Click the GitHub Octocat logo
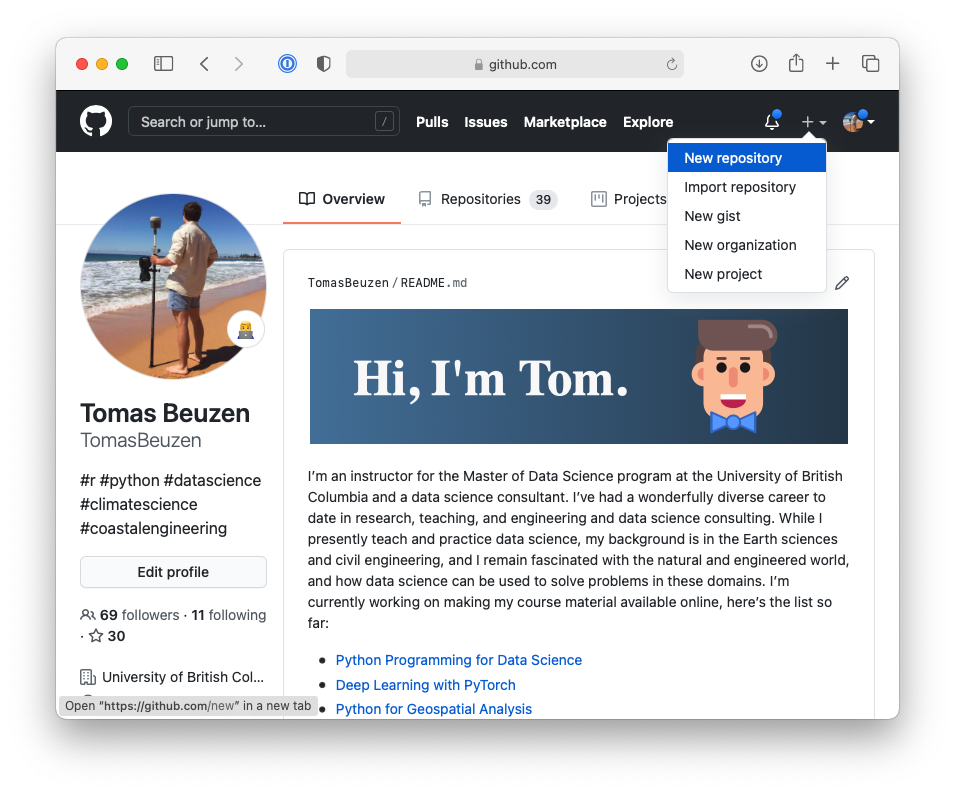 tap(96, 121)
